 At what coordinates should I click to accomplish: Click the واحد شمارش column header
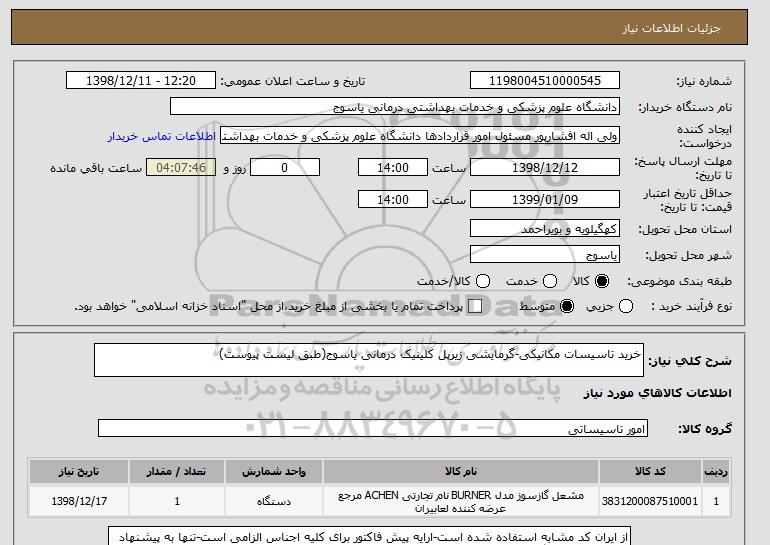pyautogui.click(x=274, y=471)
